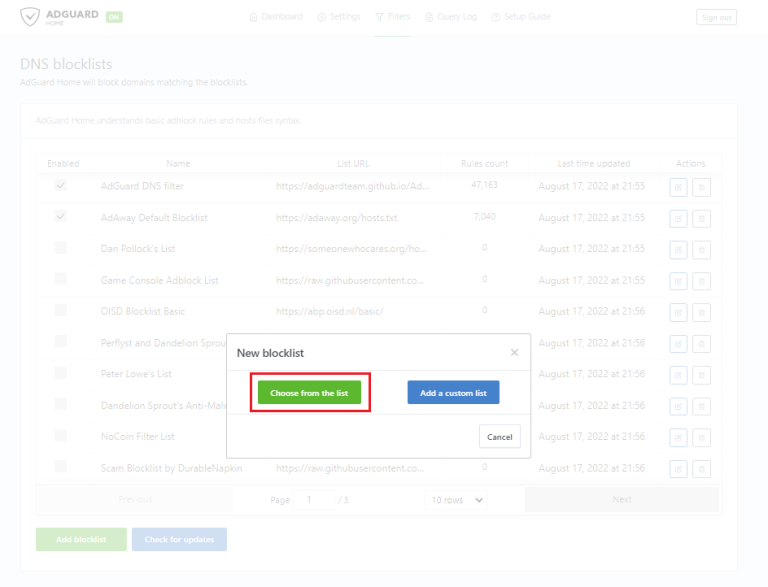
Task: Click edit icon for AdGuard DNS filter
Action: [678, 187]
